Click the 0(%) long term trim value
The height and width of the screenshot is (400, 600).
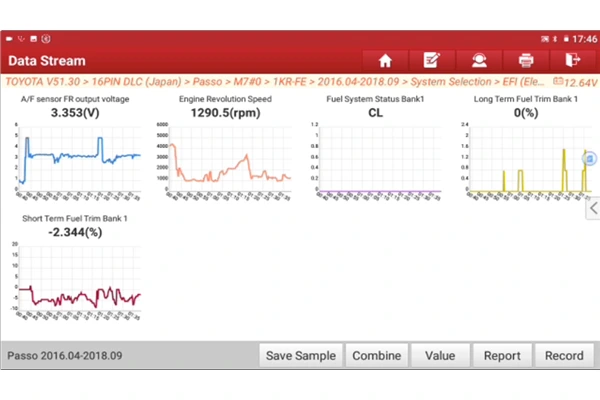(x=526, y=113)
